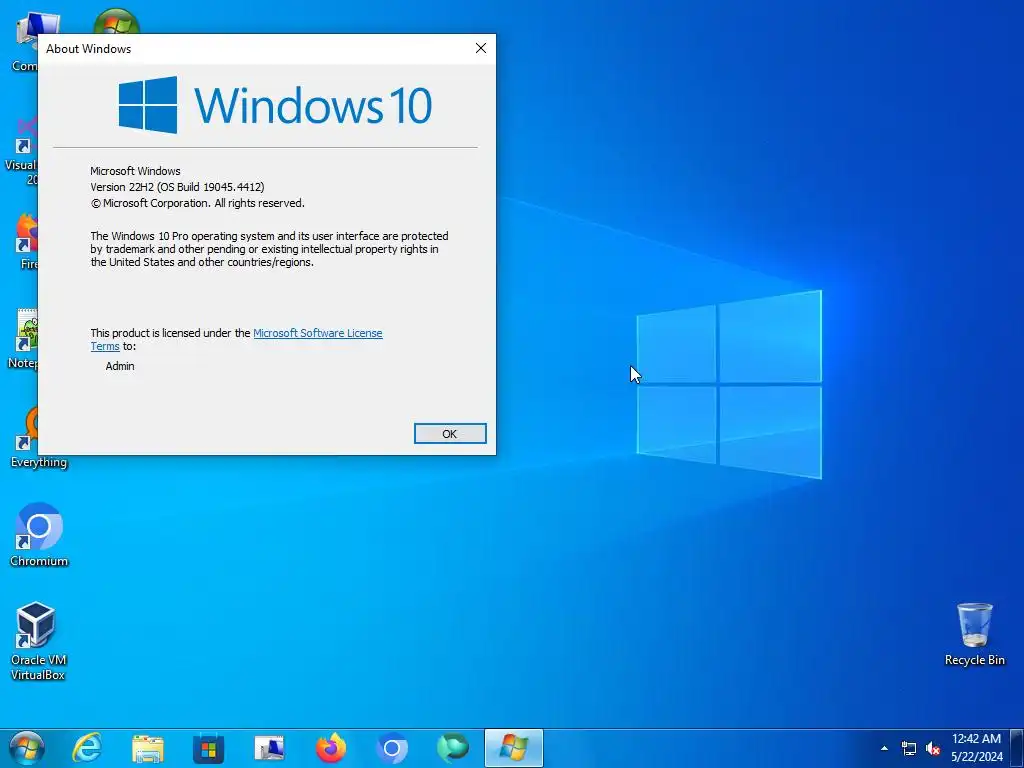The image size is (1024, 768).
Task: Open the Start menu orb
Action: click(x=27, y=748)
